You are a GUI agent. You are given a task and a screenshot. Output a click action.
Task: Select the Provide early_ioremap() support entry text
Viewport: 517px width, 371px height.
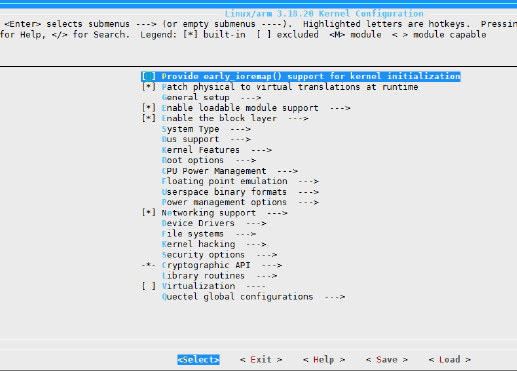pos(311,76)
